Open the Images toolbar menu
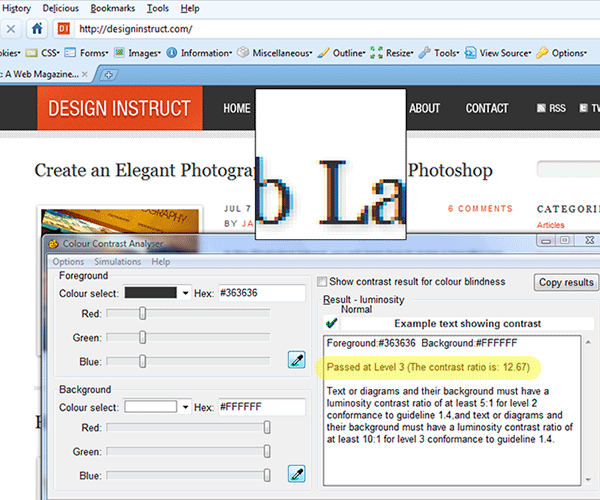The height and width of the screenshot is (500, 600). (x=144, y=53)
